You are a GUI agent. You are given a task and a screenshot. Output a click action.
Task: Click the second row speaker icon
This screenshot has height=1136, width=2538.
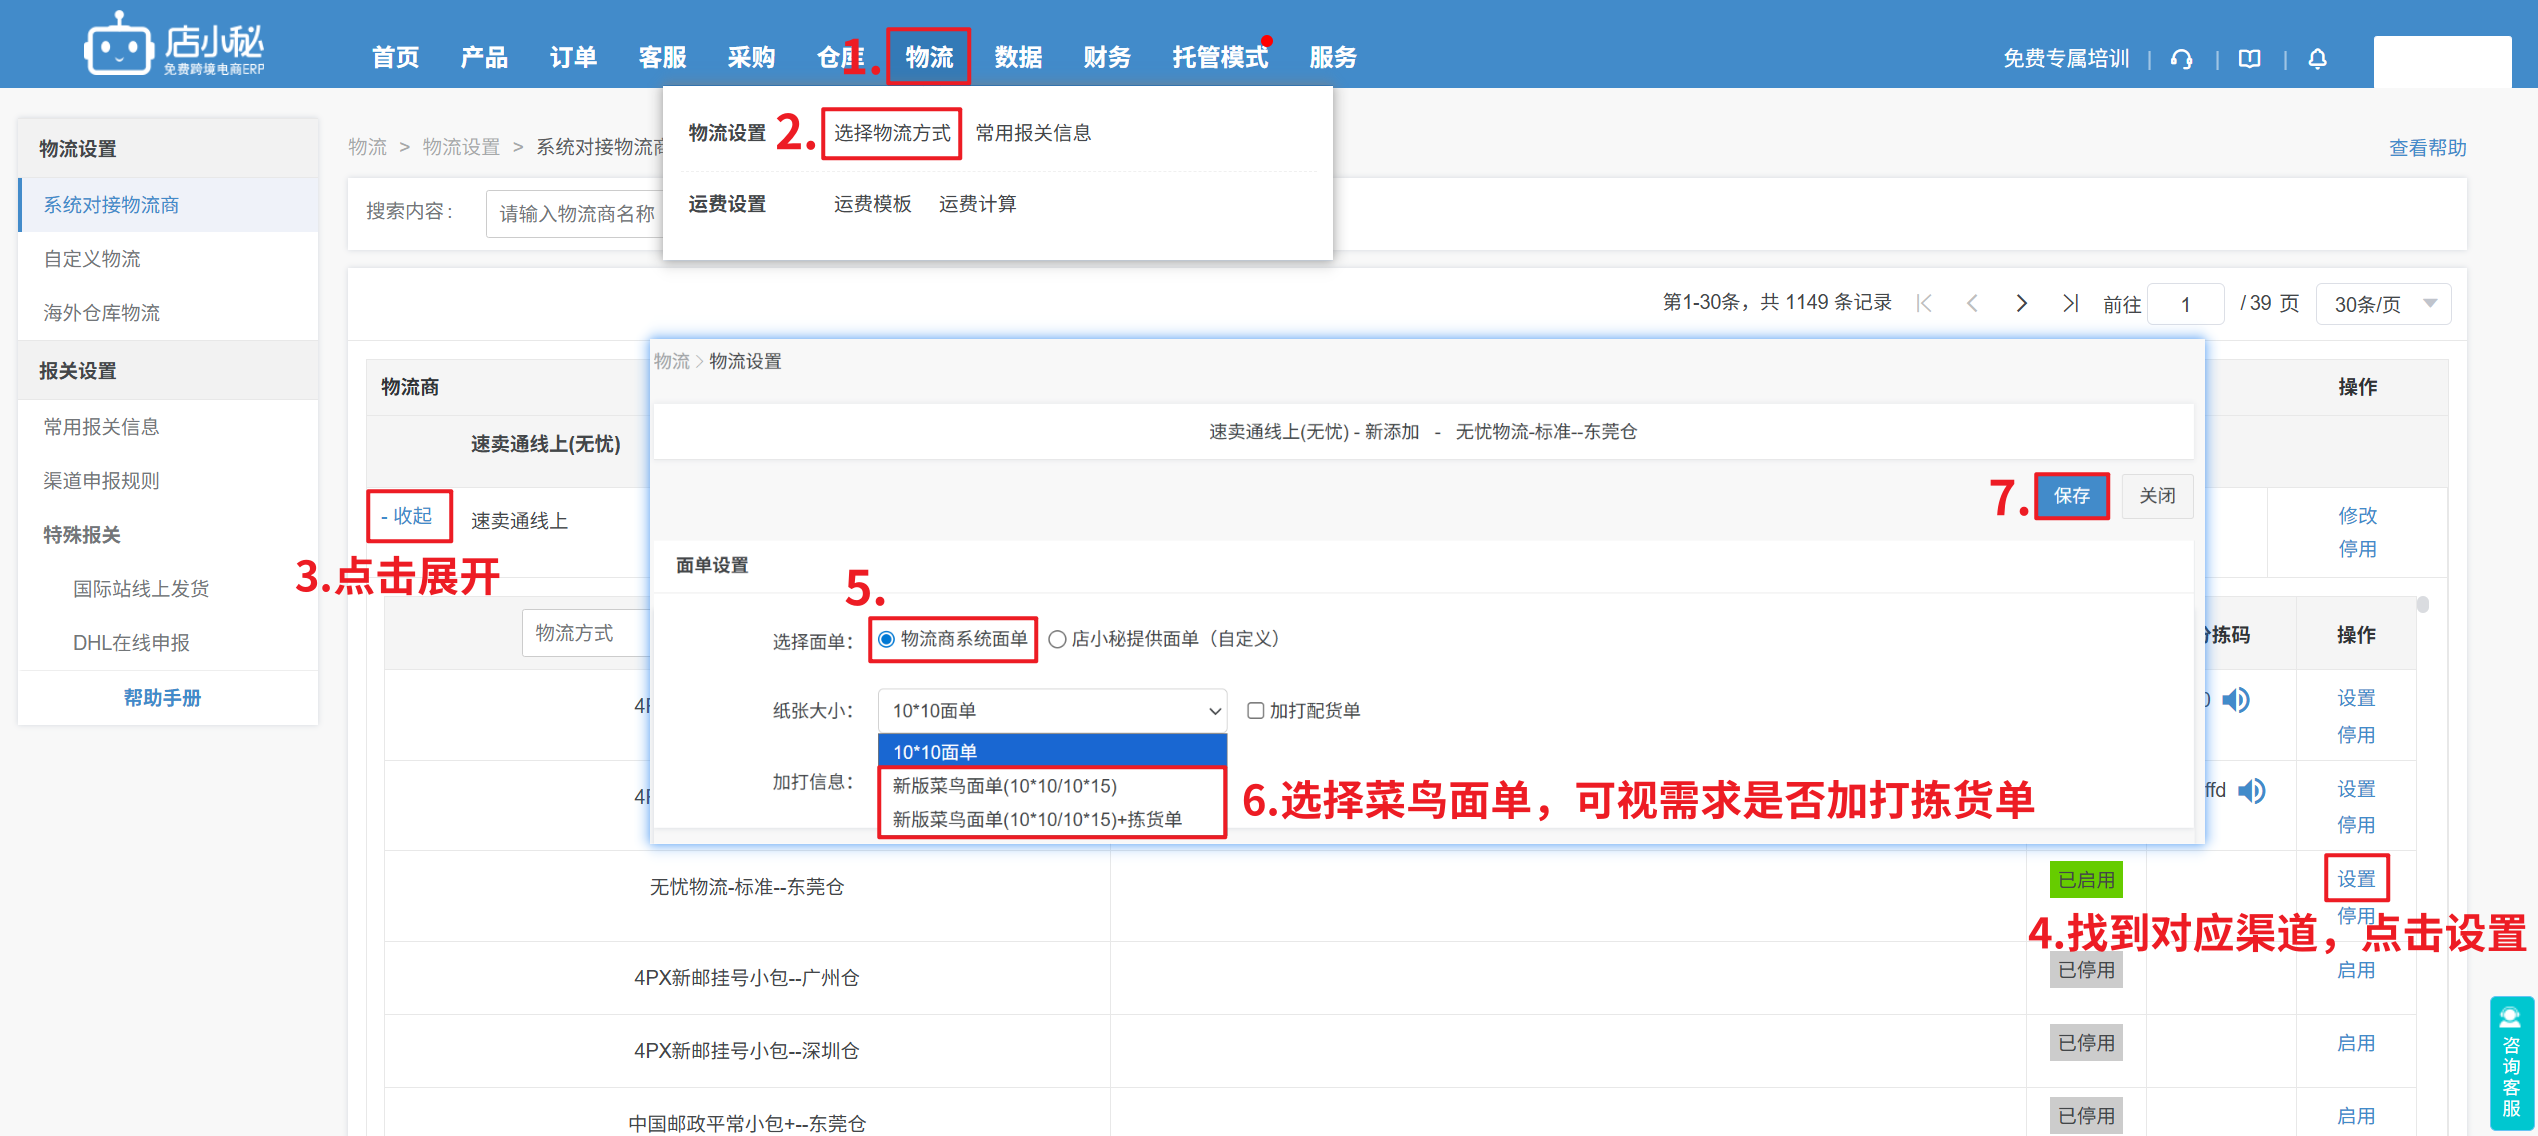(x=2251, y=791)
